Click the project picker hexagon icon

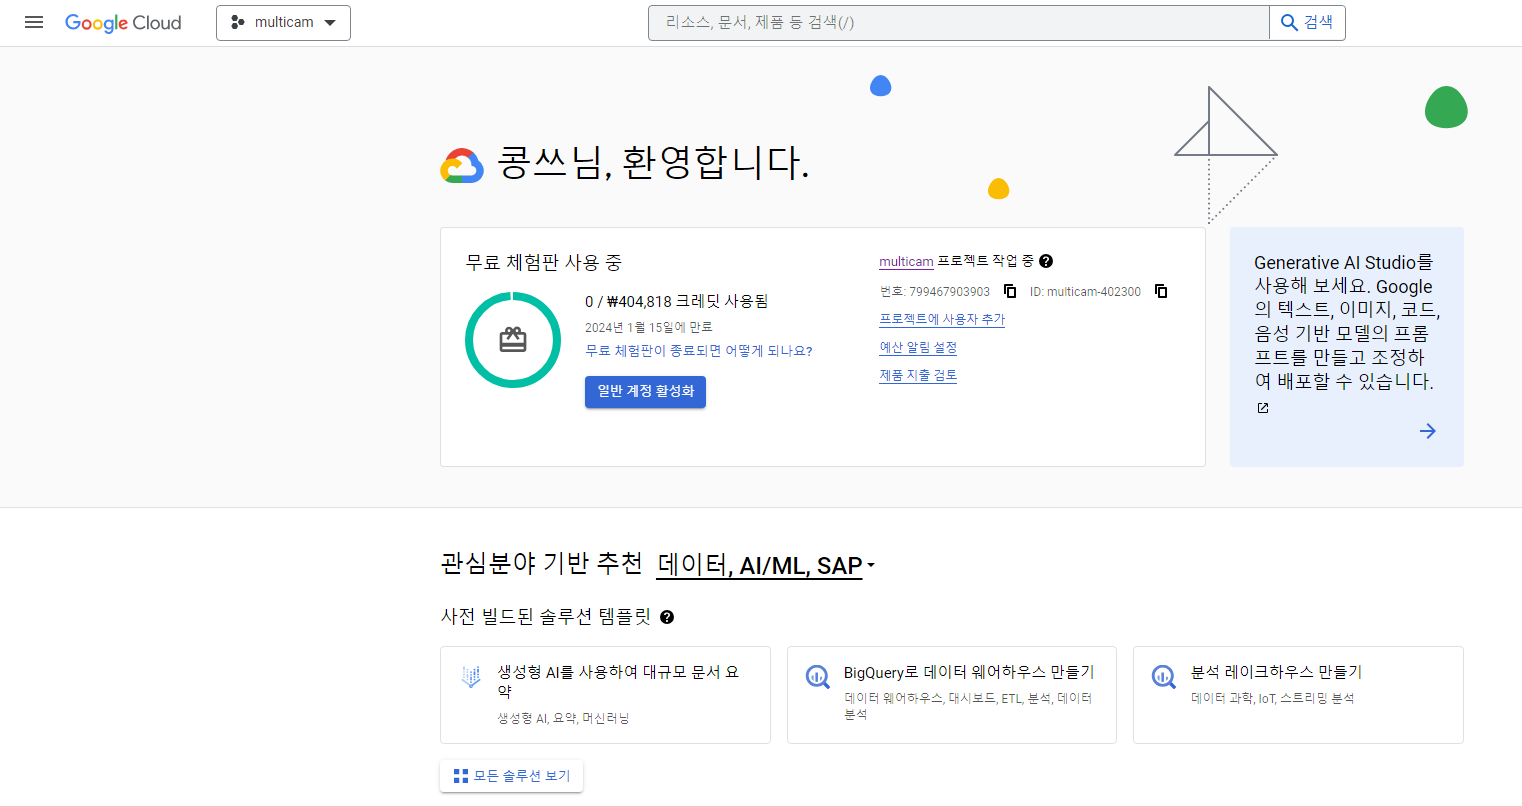tap(237, 22)
